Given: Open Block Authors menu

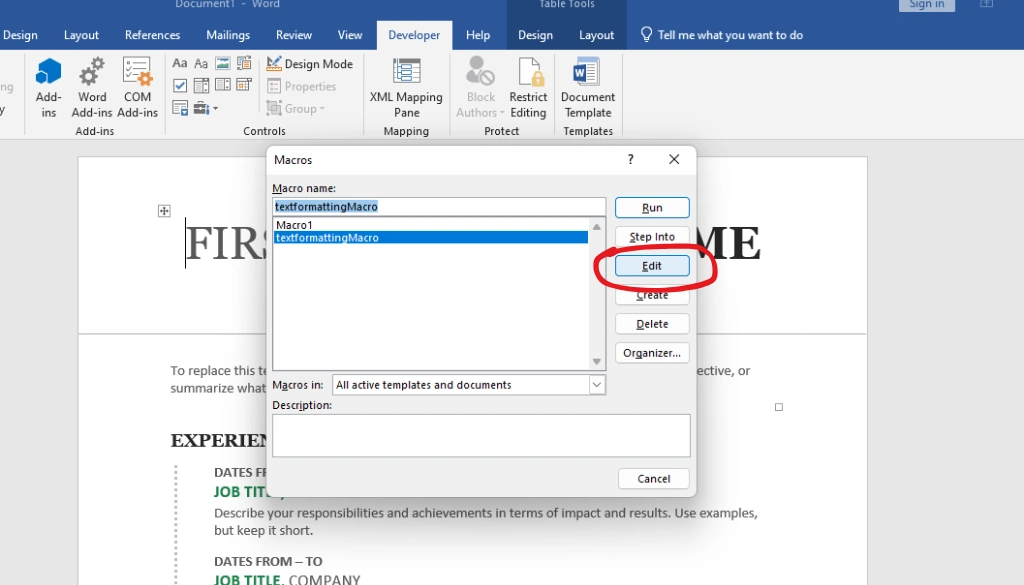Looking at the screenshot, I should pyautogui.click(x=481, y=88).
